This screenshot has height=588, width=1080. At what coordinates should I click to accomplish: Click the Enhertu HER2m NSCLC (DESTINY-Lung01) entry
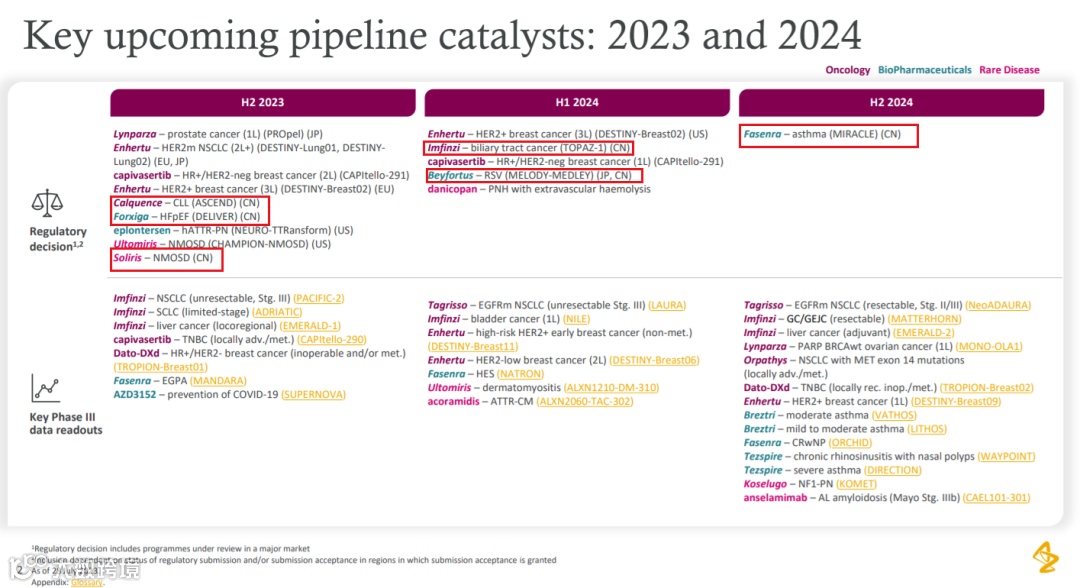tap(249, 154)
